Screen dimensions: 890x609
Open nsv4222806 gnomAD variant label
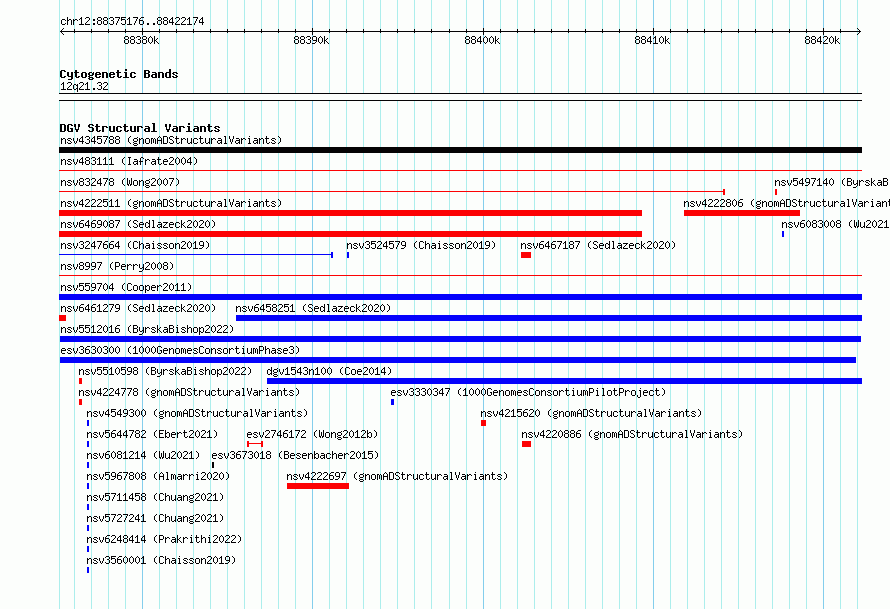click(786, 203)
